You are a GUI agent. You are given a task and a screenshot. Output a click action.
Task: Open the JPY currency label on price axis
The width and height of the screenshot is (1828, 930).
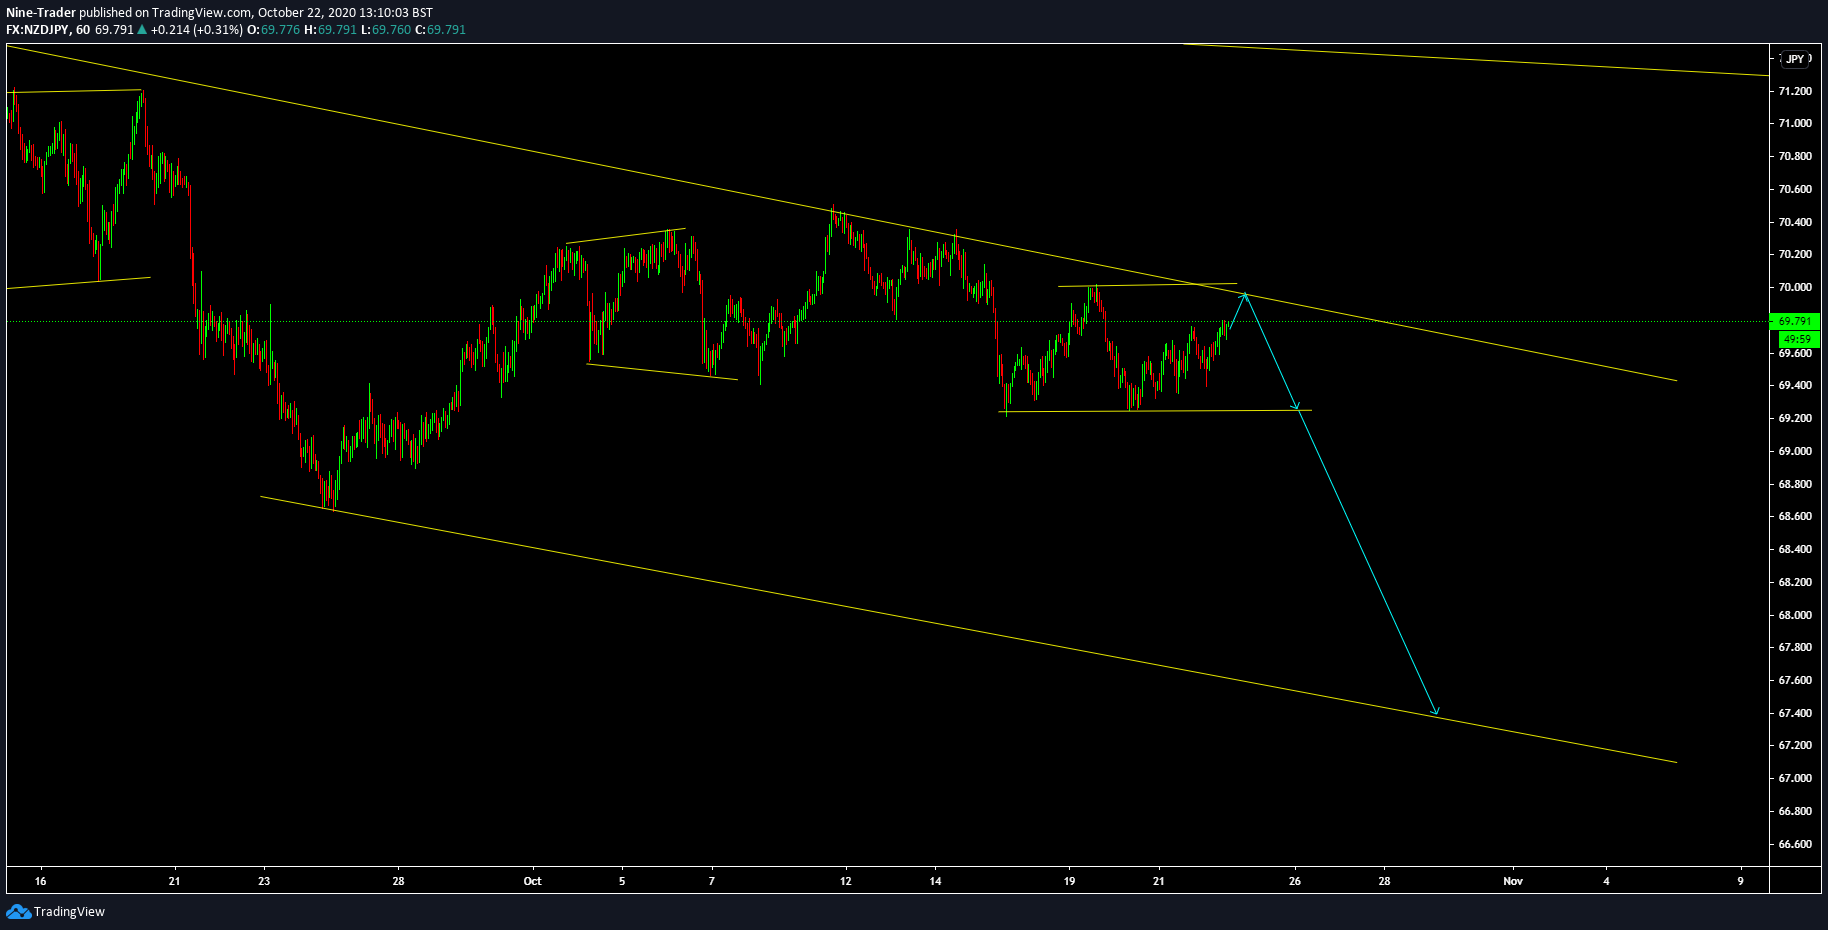click(x=1796, y=59)
